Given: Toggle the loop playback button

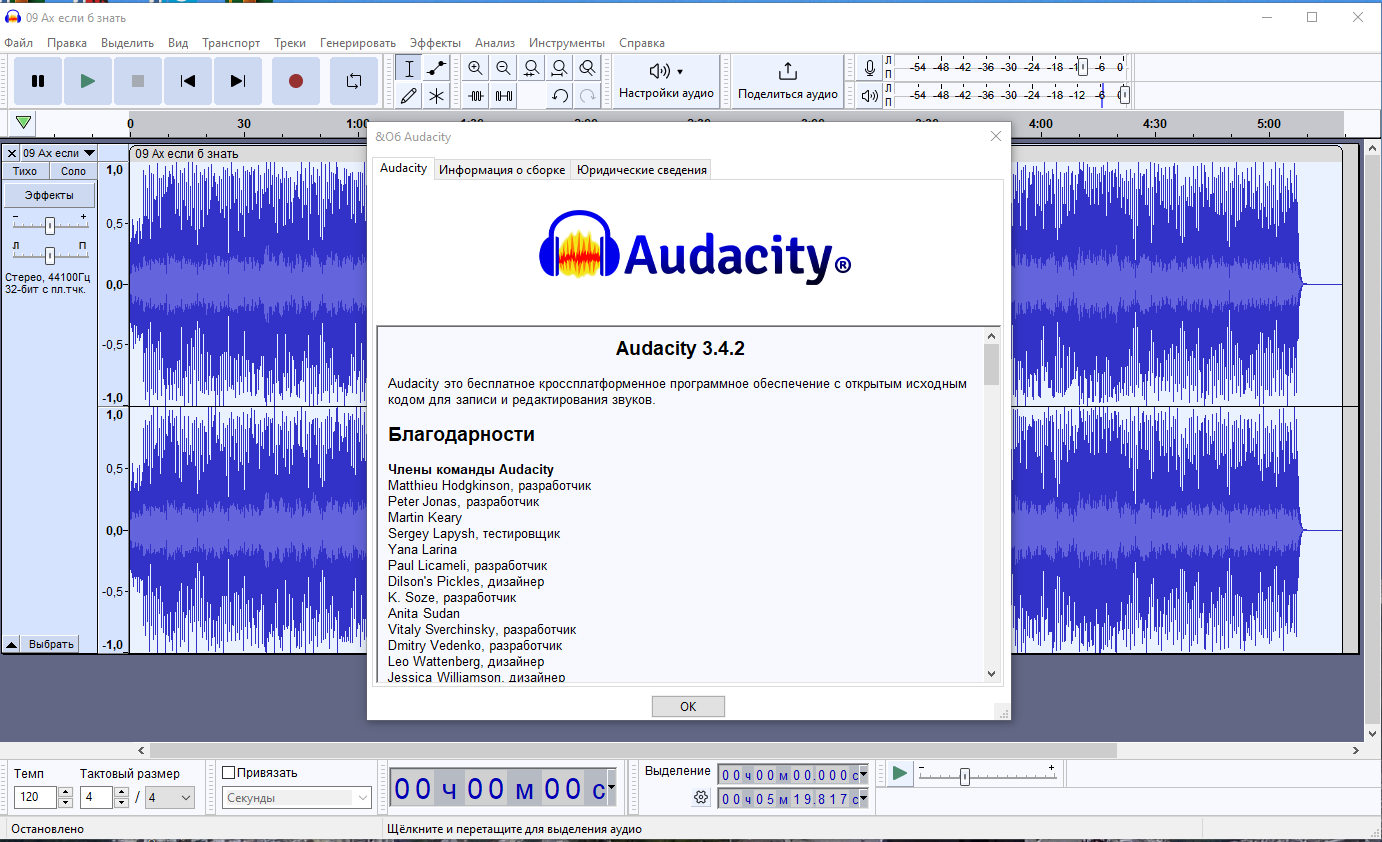Looking at the screenshot, I should 354,81.
